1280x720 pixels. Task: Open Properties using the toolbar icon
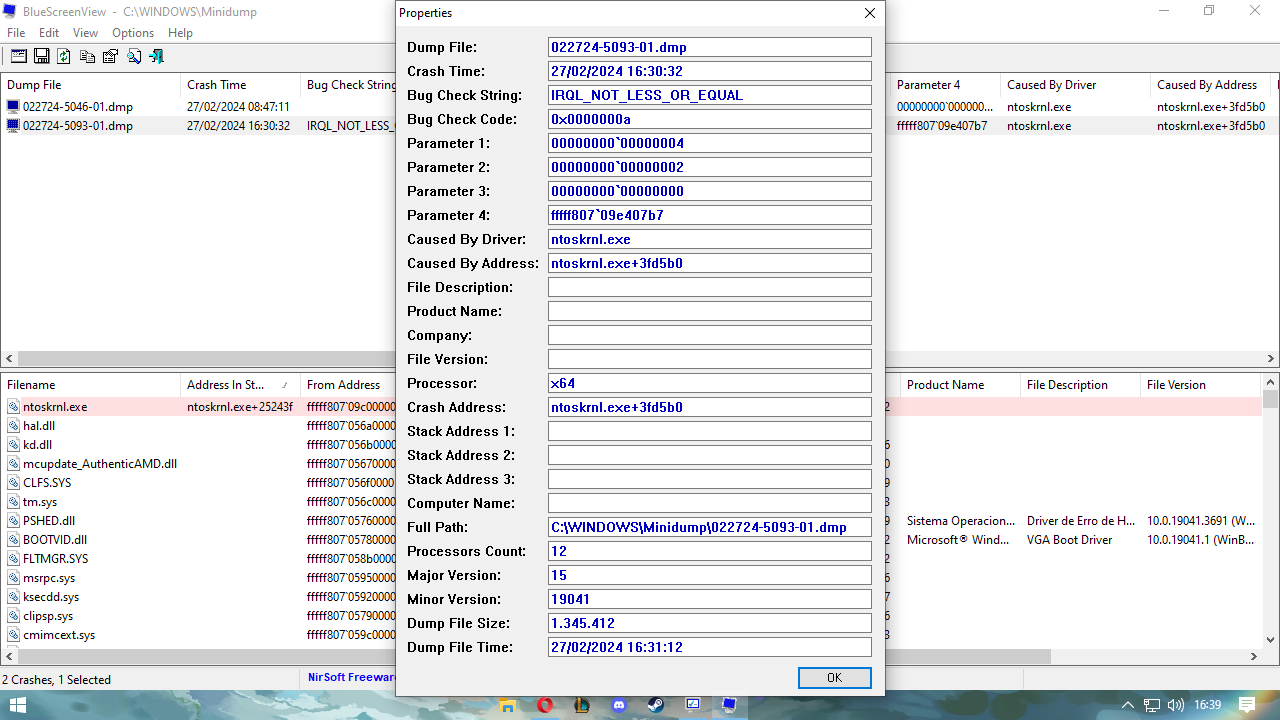tap(110, 56)
